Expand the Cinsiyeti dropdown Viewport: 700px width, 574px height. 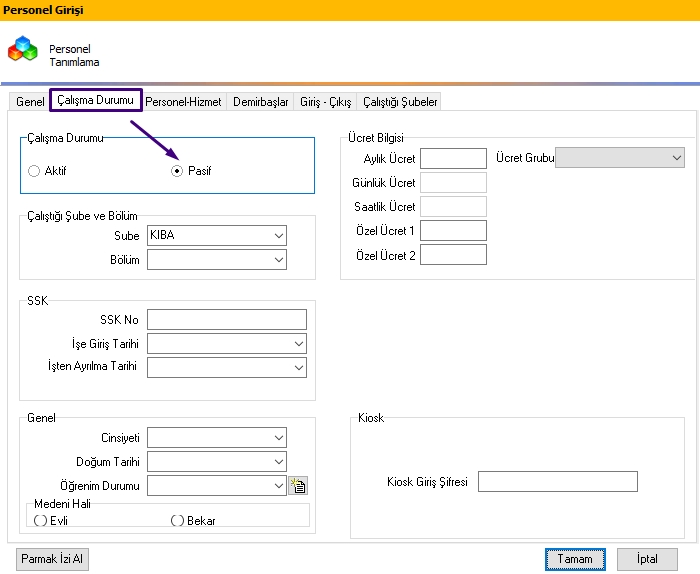[217, 437]
